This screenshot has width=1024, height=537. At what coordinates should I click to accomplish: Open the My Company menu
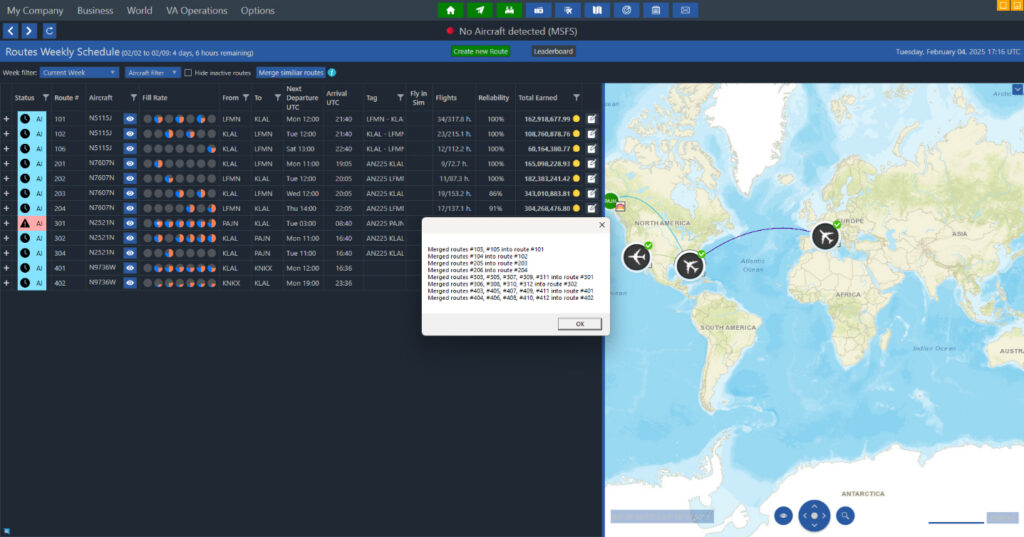(x=35, y=10)
